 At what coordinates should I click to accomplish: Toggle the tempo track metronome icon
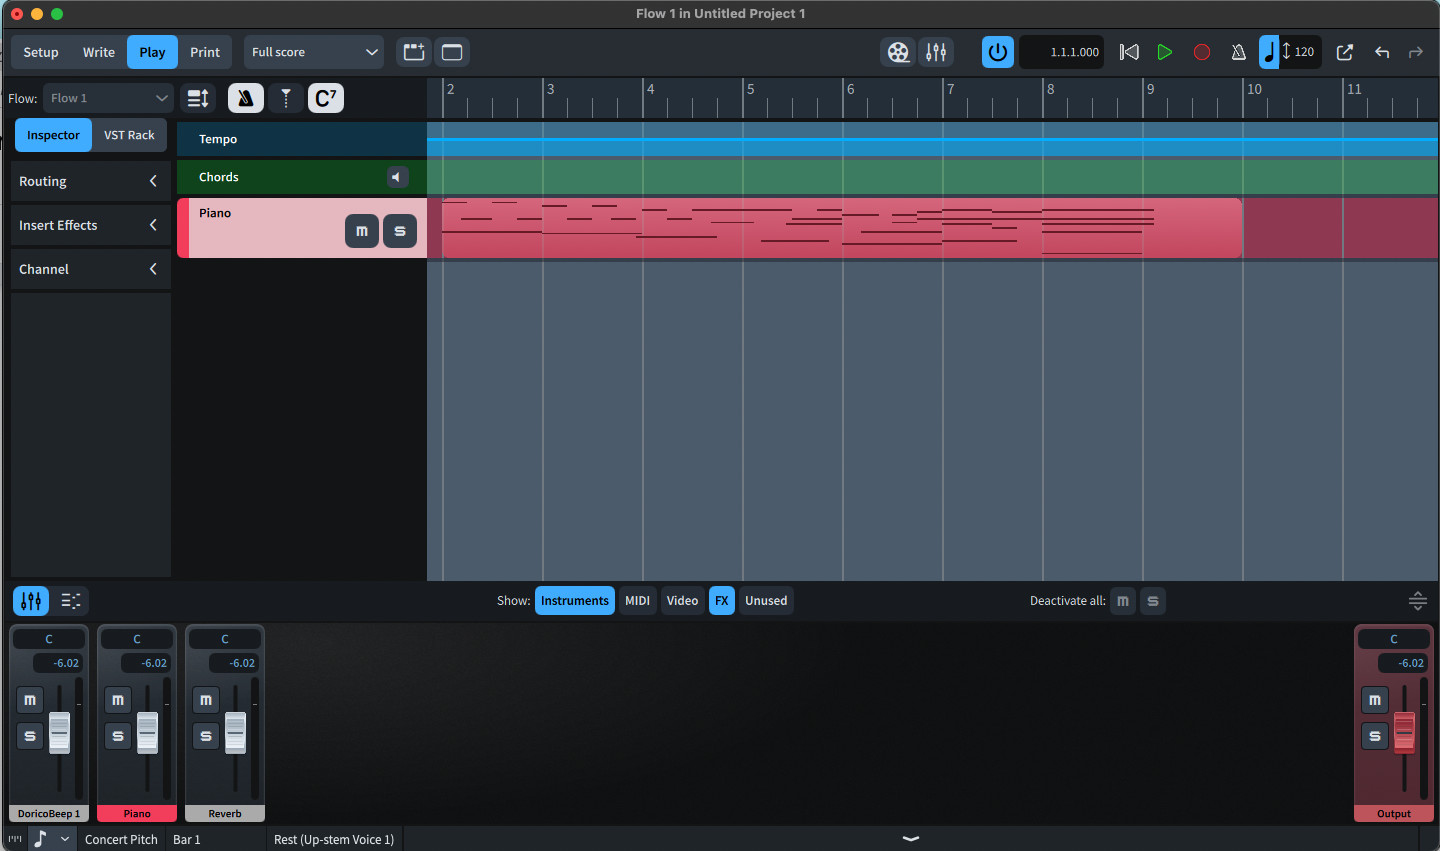246,98
